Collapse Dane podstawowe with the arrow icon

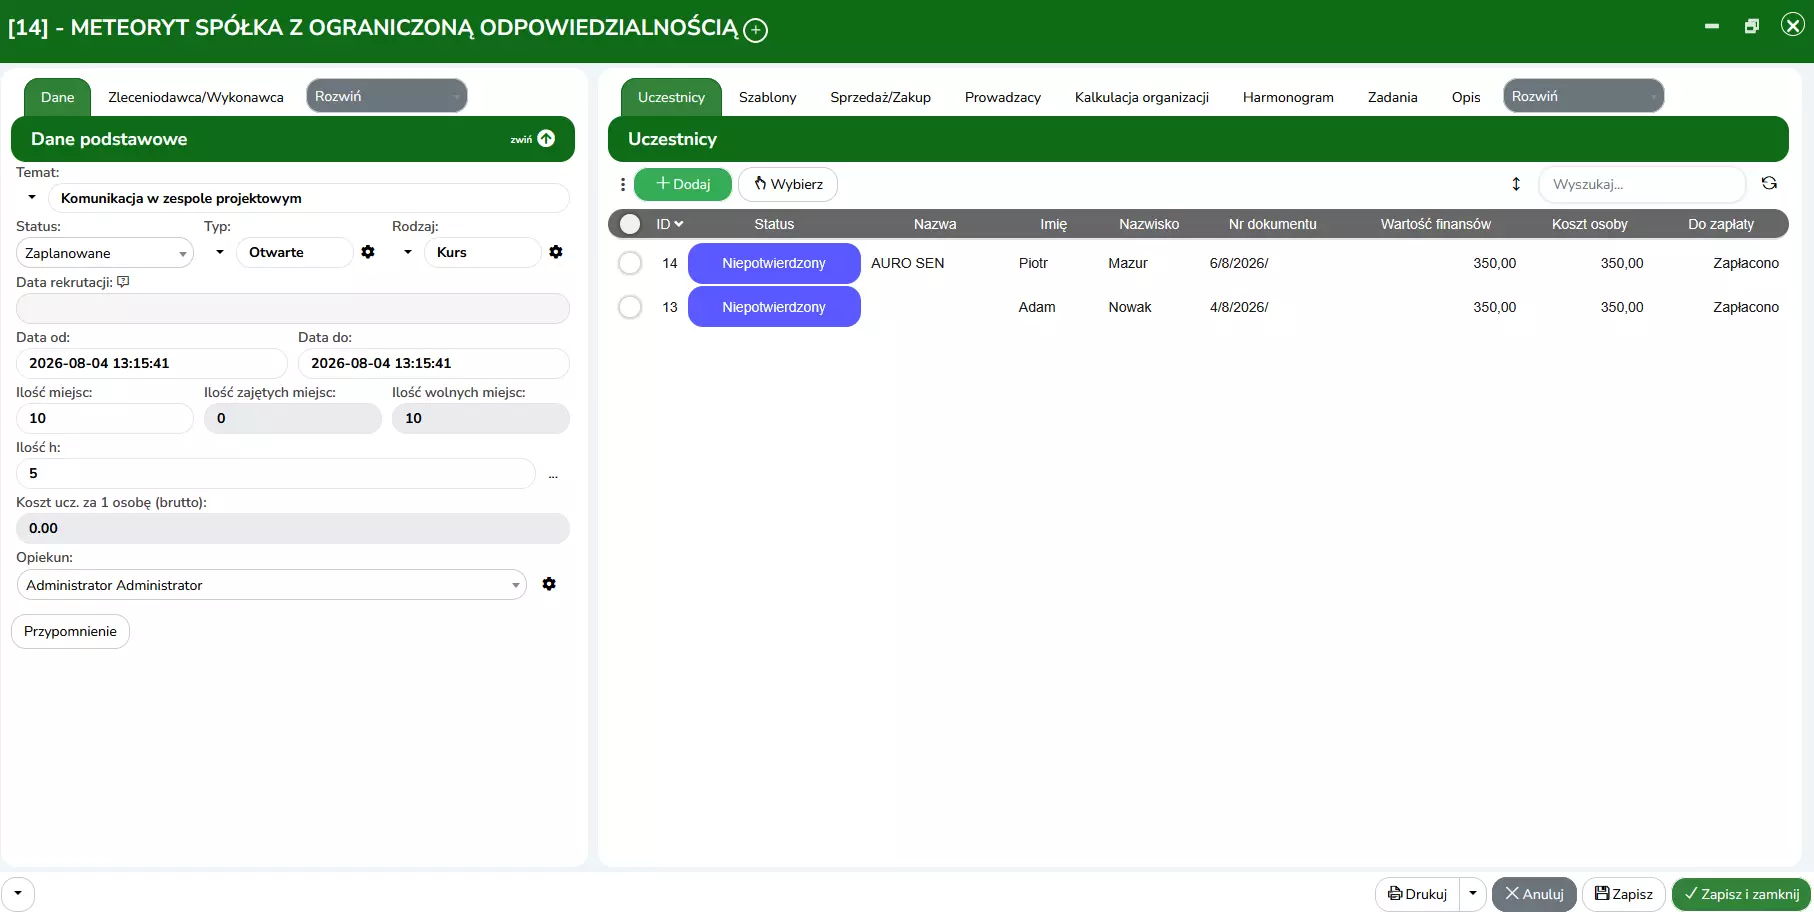pos(546,139)
